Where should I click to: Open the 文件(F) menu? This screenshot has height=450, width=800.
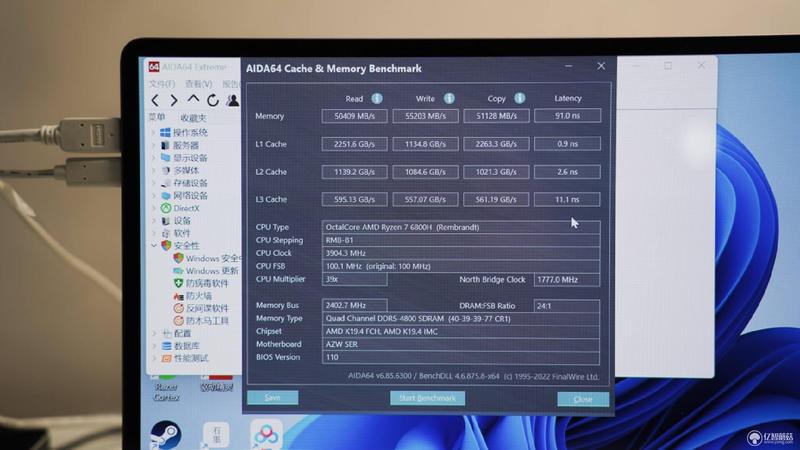[162, 84]
